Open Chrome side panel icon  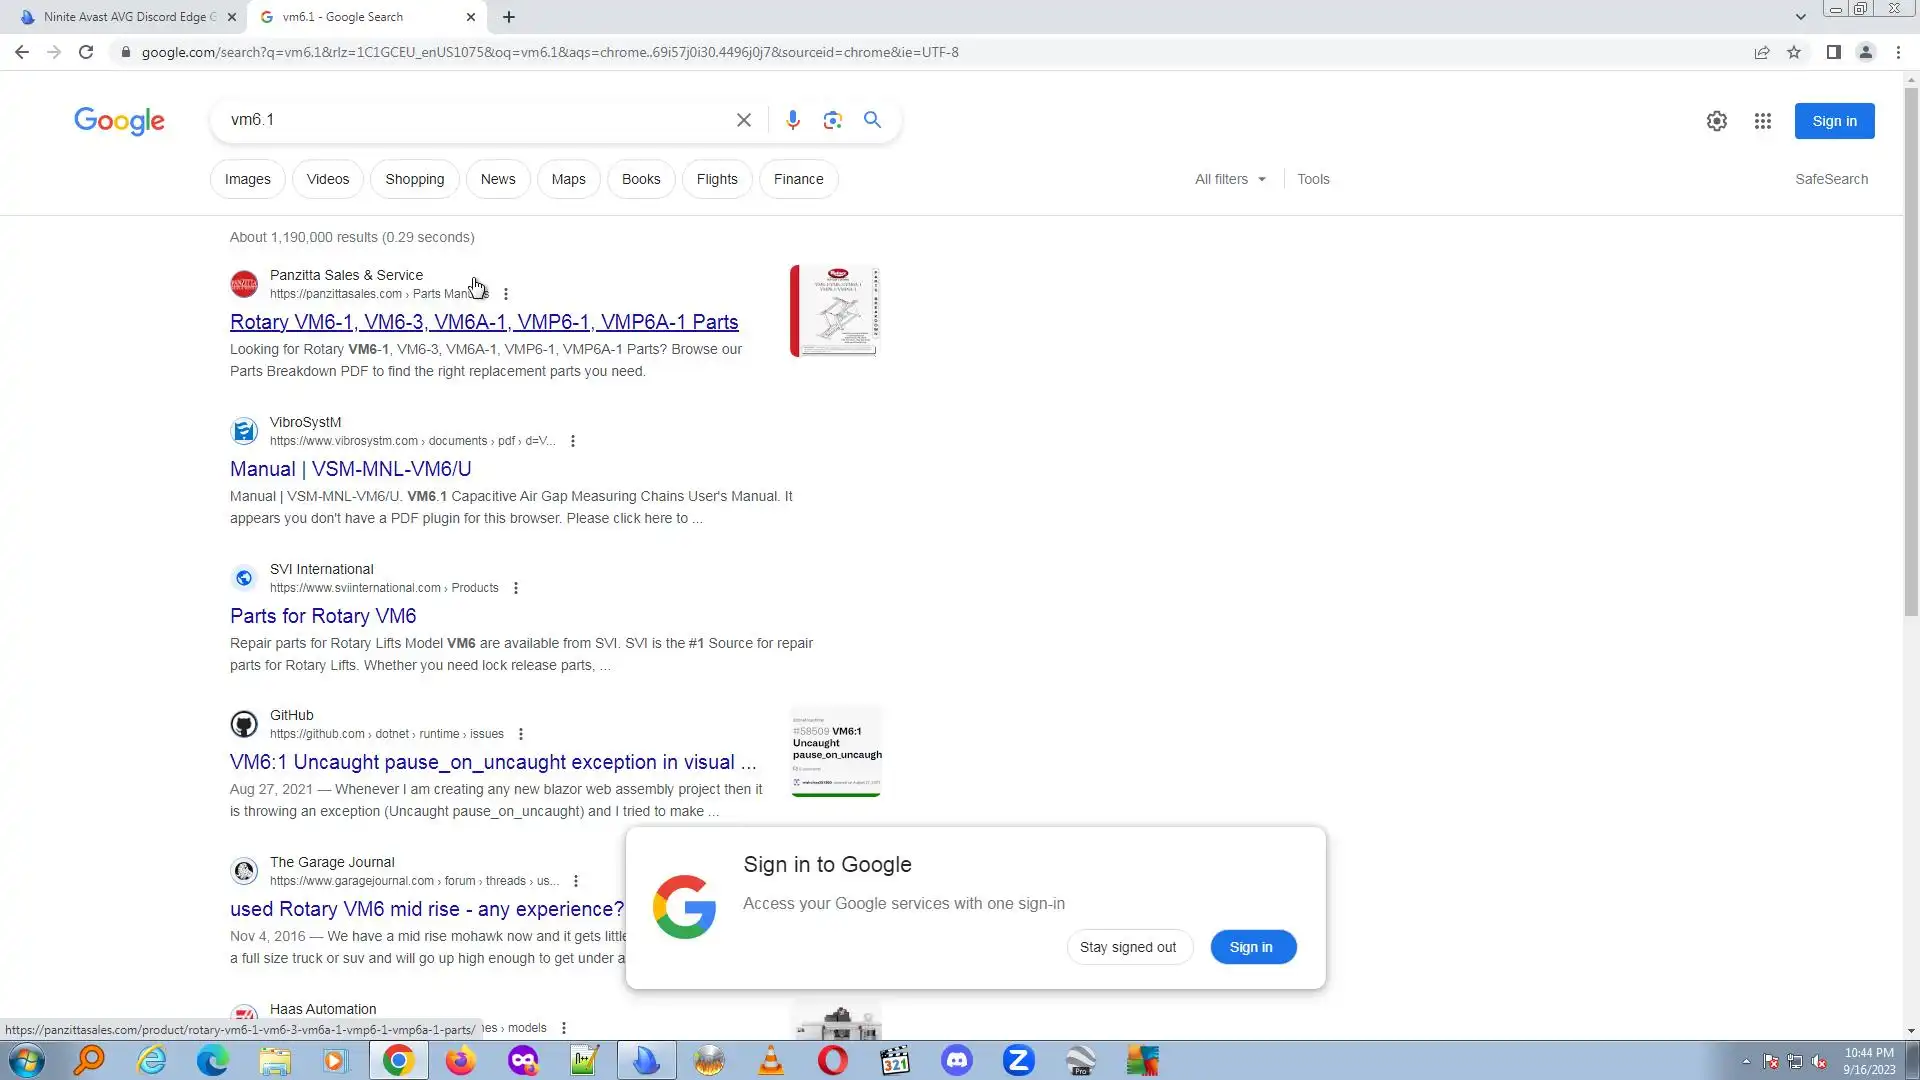pos(1833,52)
